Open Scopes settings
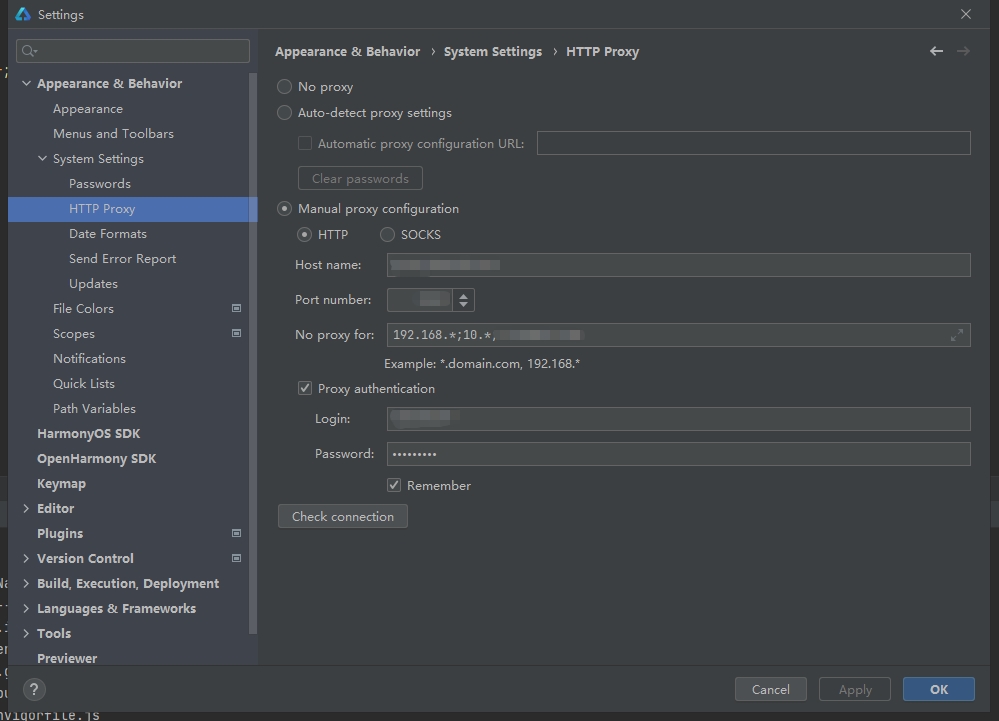The width and height of the screenshot is (999, 721). (x=74, y=334)
